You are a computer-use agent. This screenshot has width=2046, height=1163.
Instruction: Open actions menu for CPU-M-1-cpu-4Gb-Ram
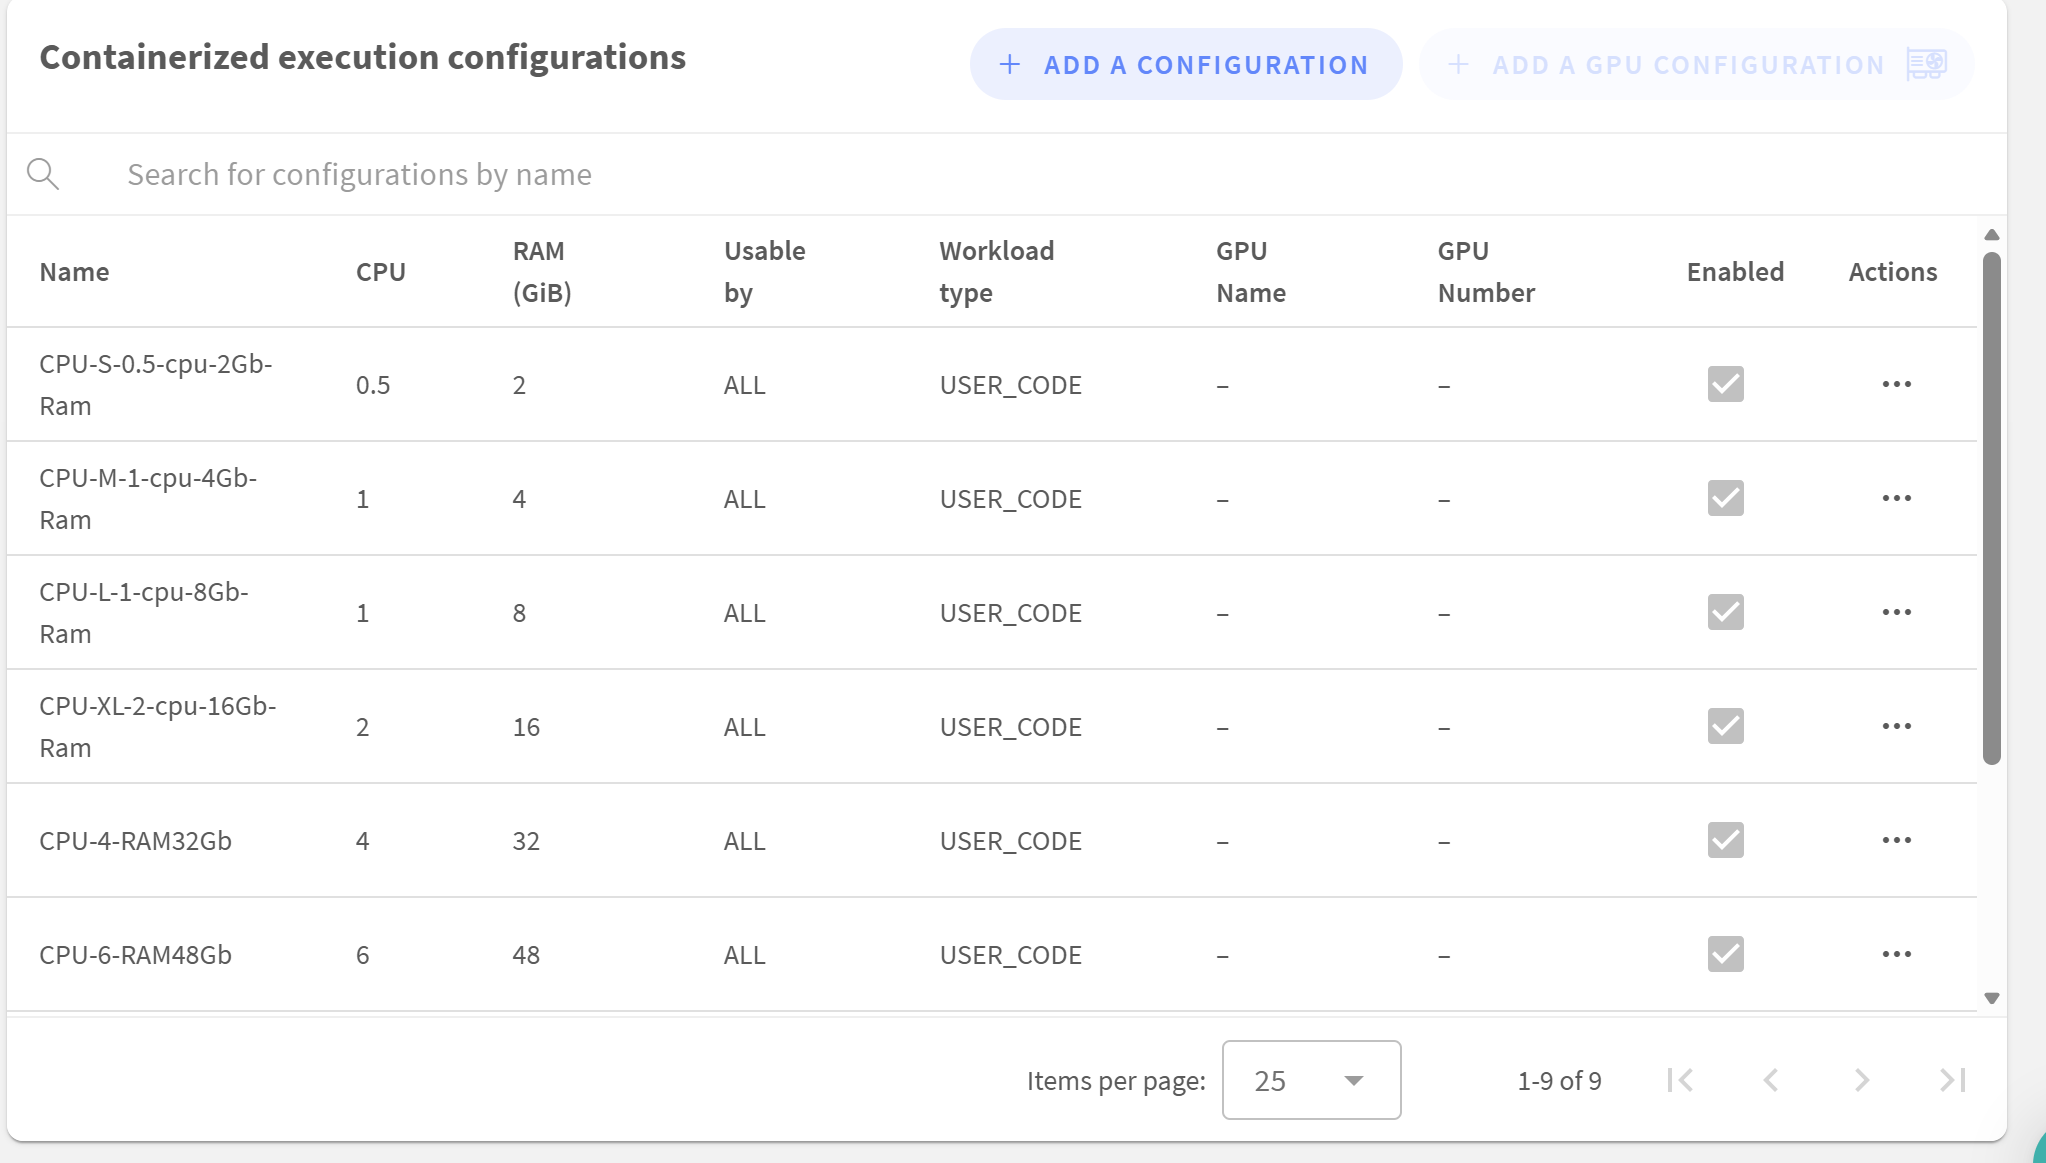click(x=1896, y=499)
